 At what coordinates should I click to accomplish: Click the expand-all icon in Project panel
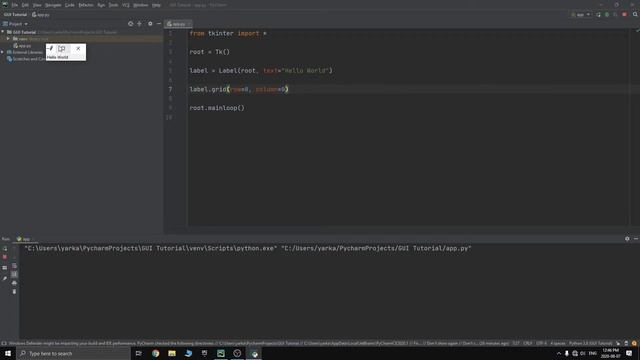(x=140, y=24)
